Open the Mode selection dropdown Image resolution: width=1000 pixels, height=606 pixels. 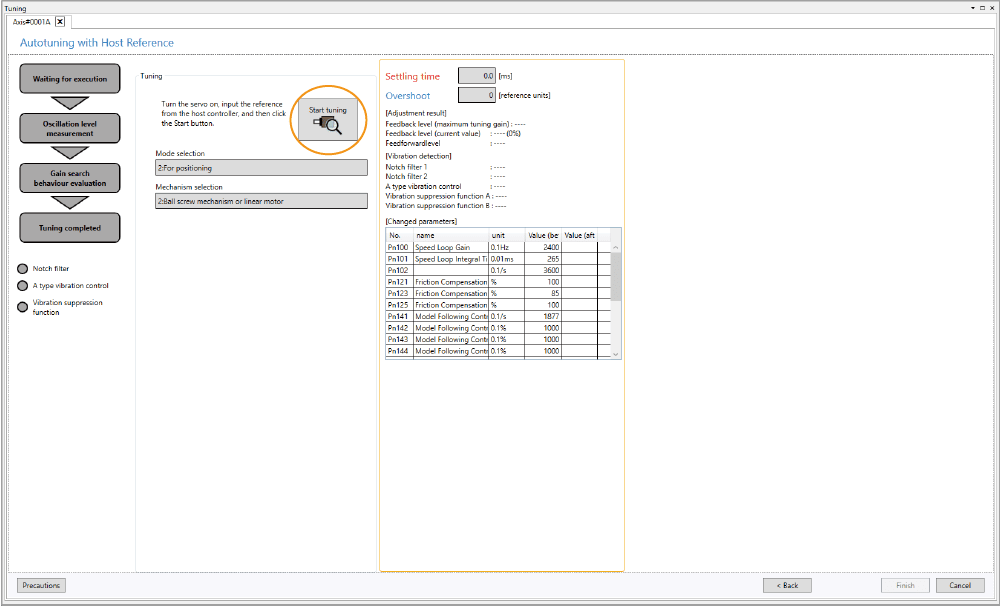click(x=261, y=168)
